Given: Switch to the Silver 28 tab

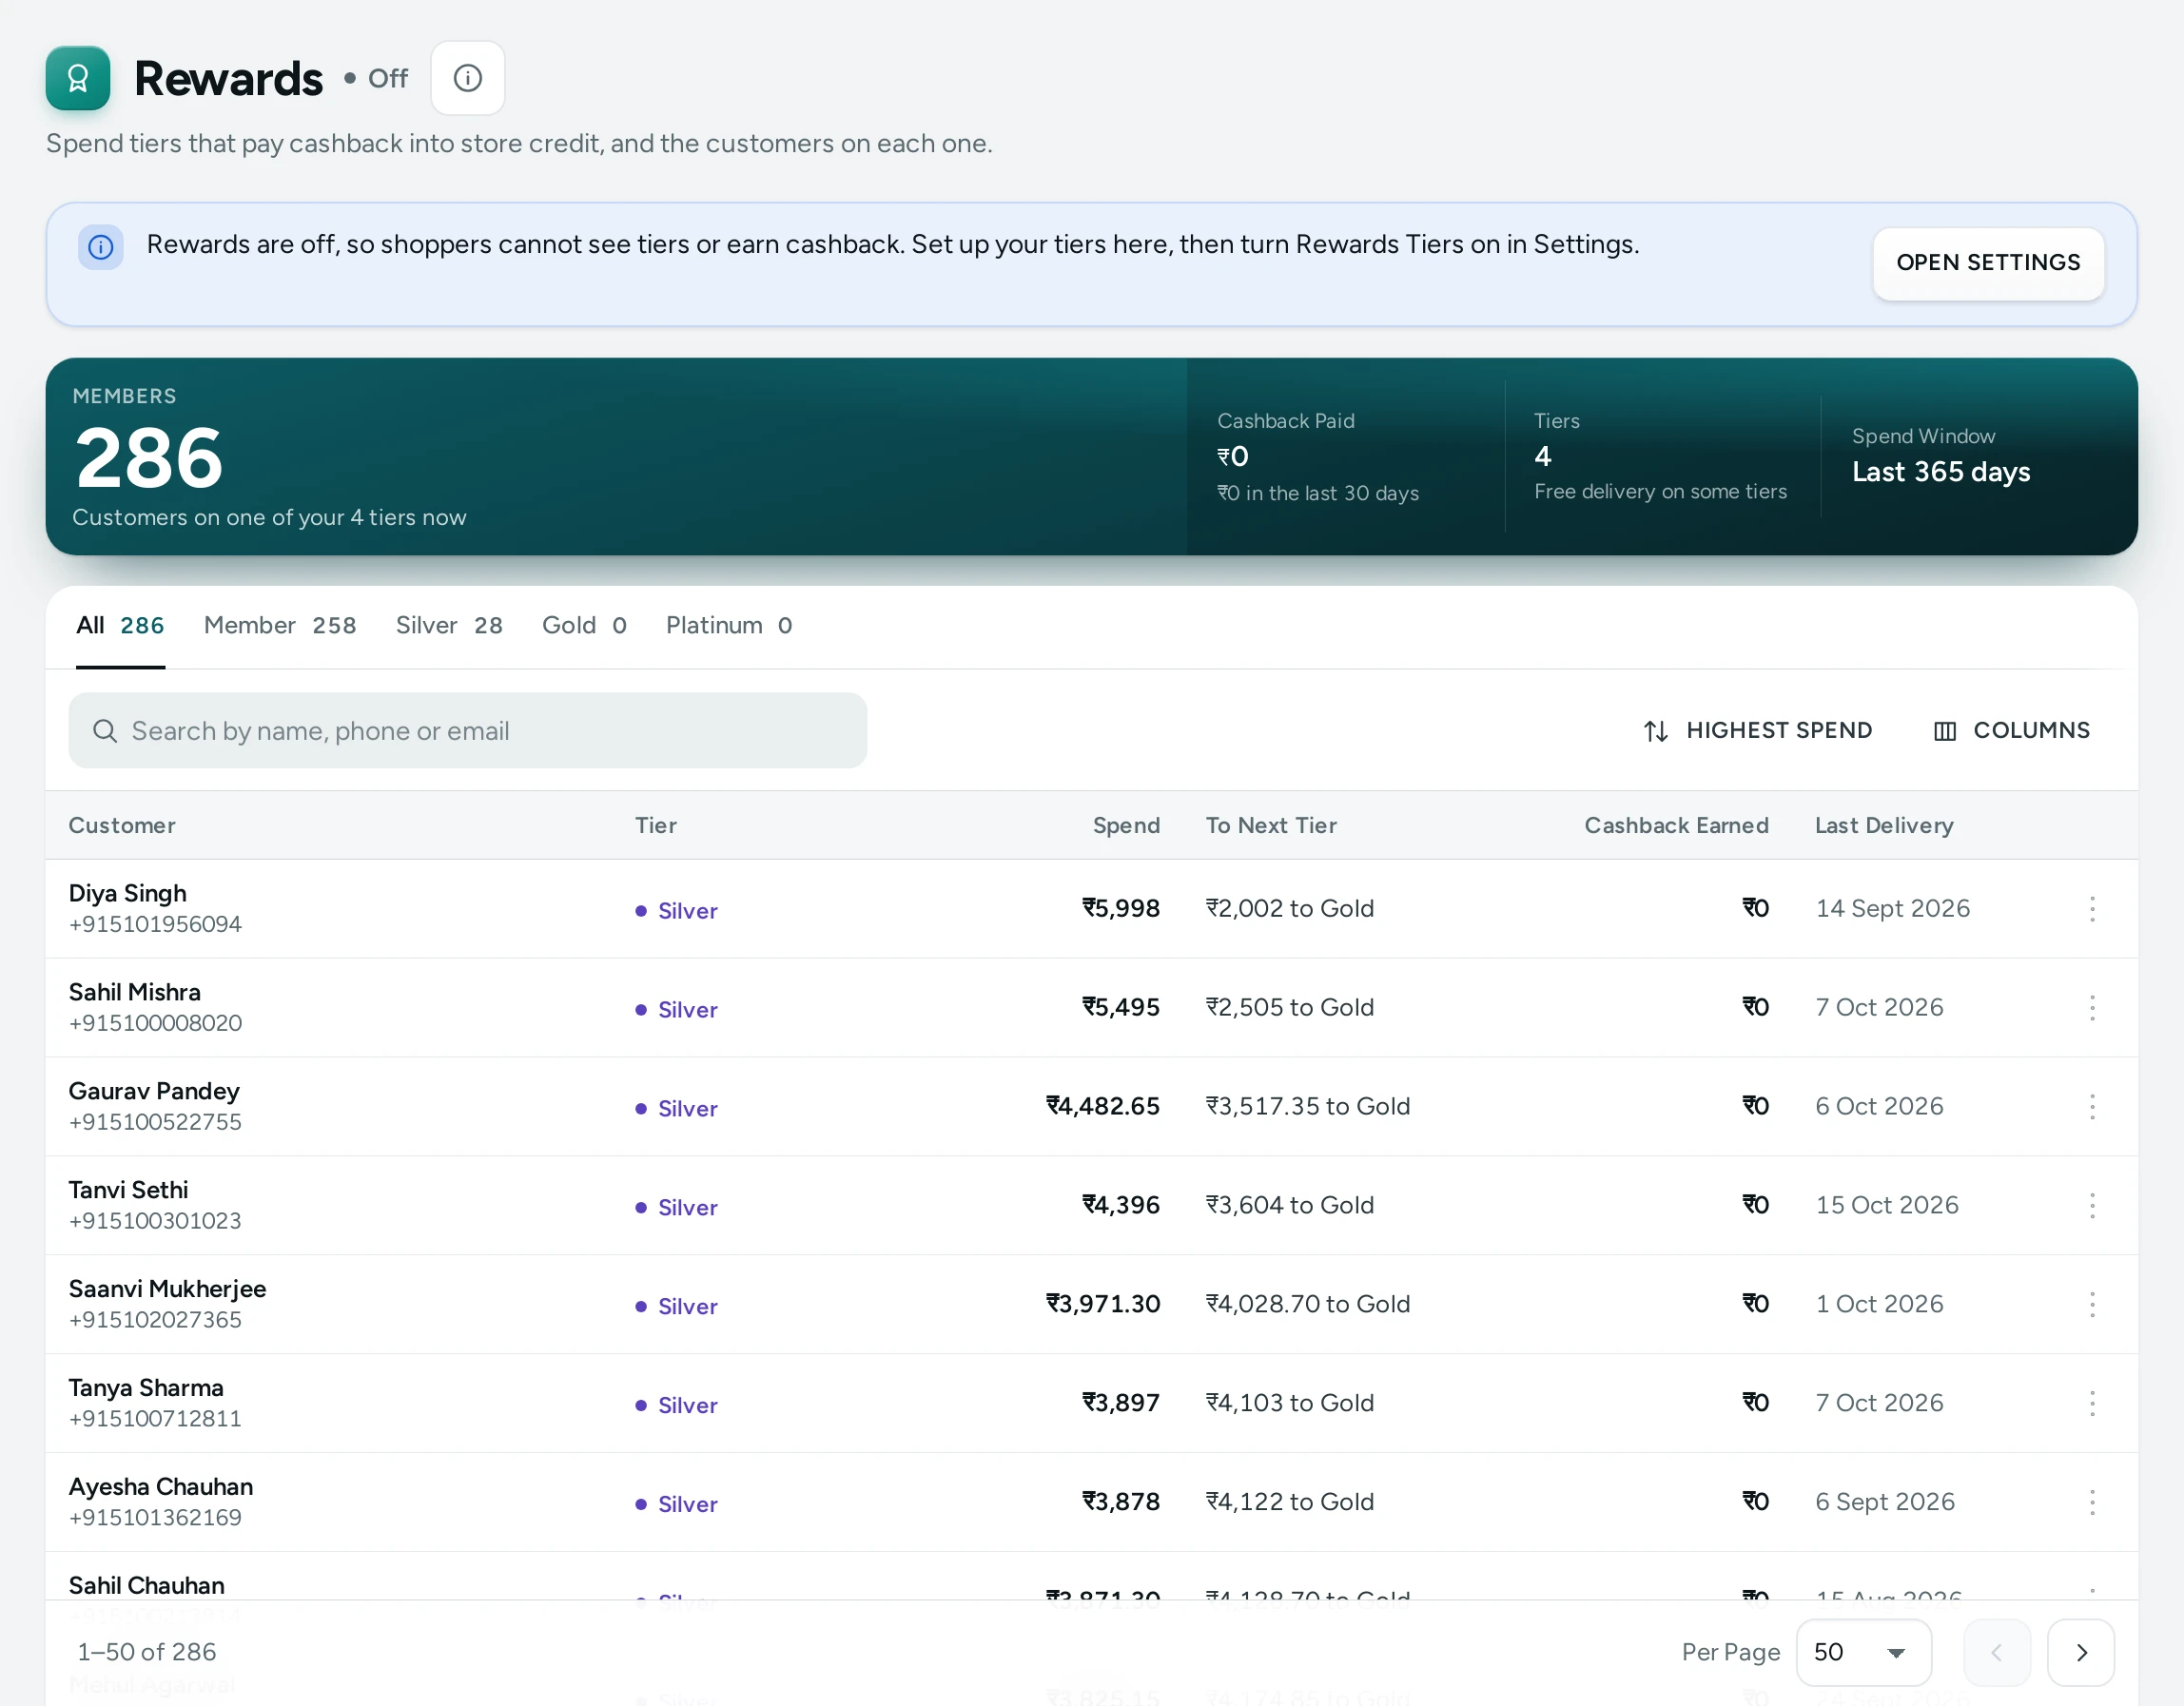Looking at the screenshot, I should tap(449, 626).
